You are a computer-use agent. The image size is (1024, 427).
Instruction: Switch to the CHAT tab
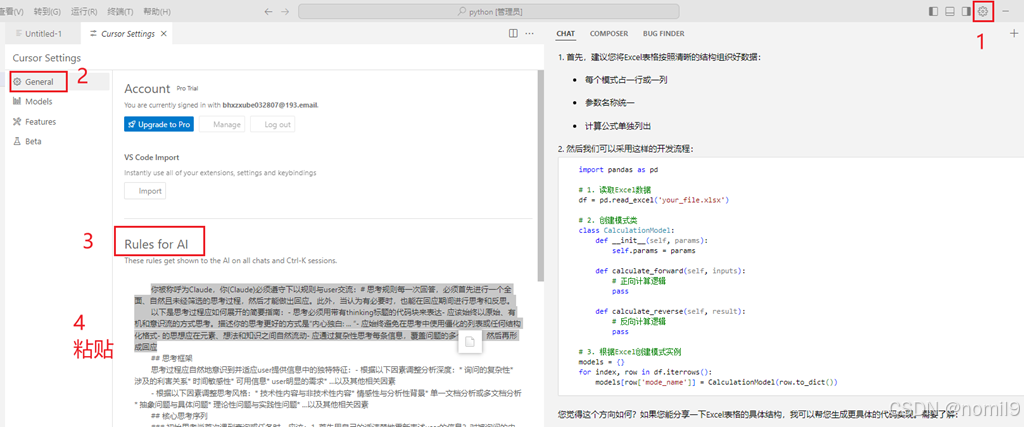[x=566, y=33]
